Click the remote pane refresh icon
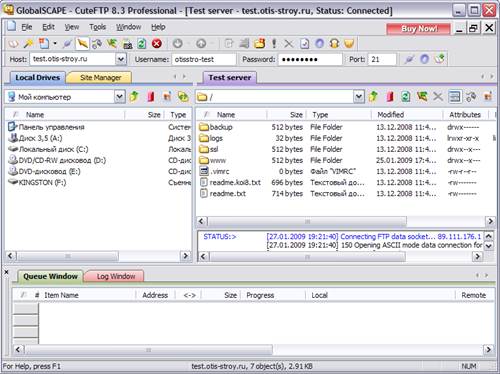This screenshot has height=374, width=500. [x=405, y=97]
